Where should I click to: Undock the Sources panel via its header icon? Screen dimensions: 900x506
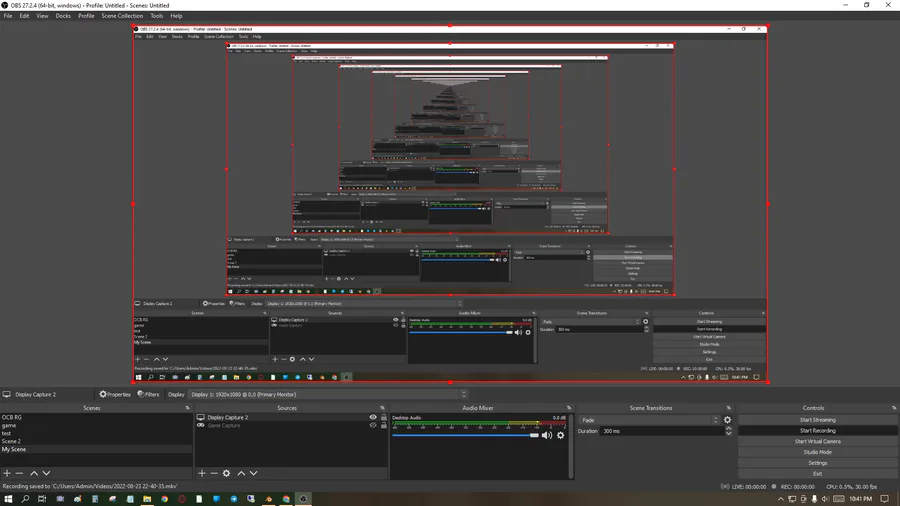point(382,408)
